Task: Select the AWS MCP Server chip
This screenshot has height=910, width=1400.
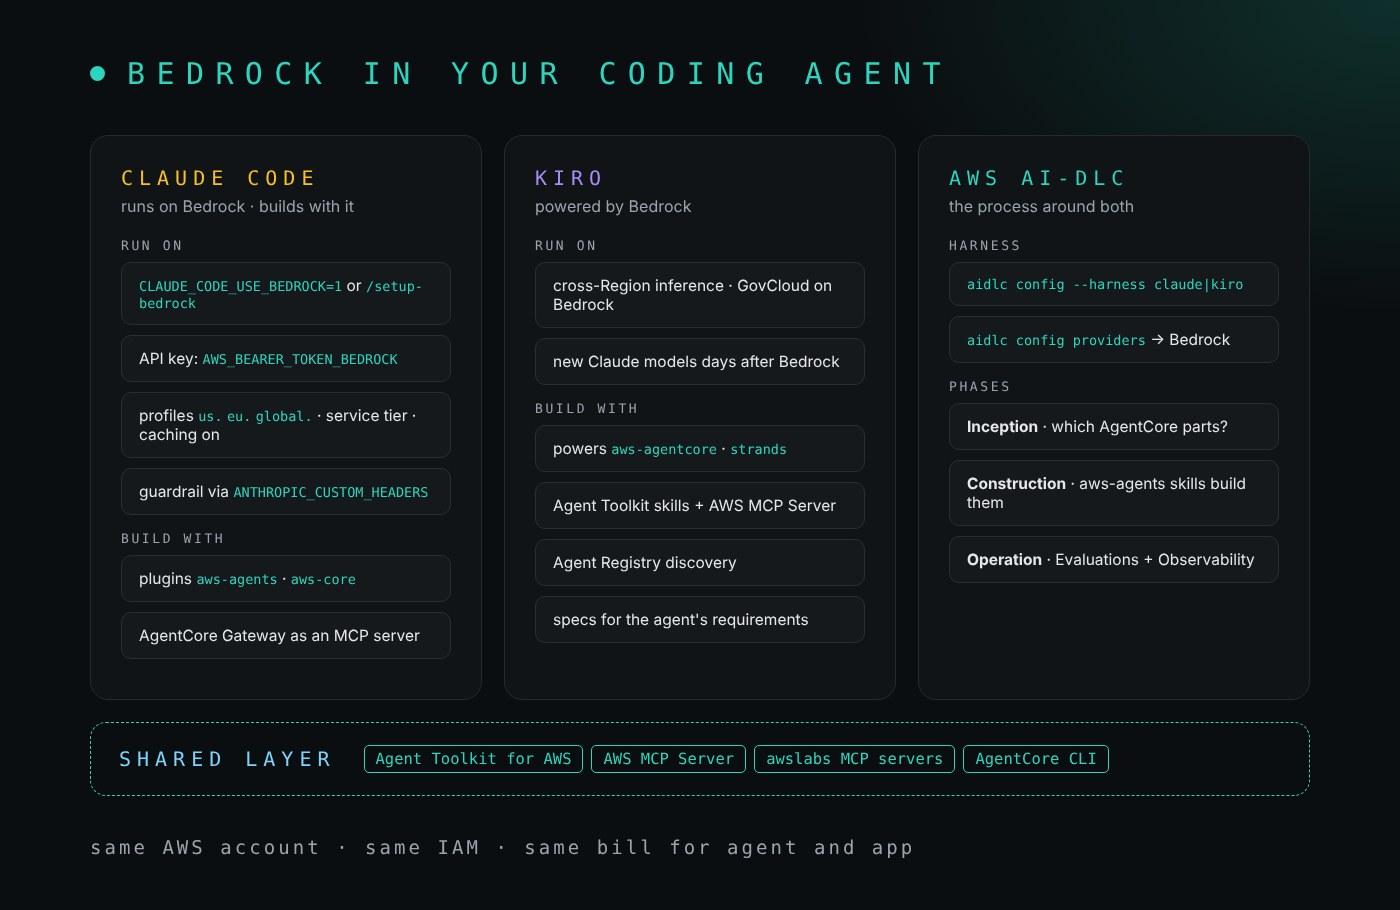Action: coord(668,759)
